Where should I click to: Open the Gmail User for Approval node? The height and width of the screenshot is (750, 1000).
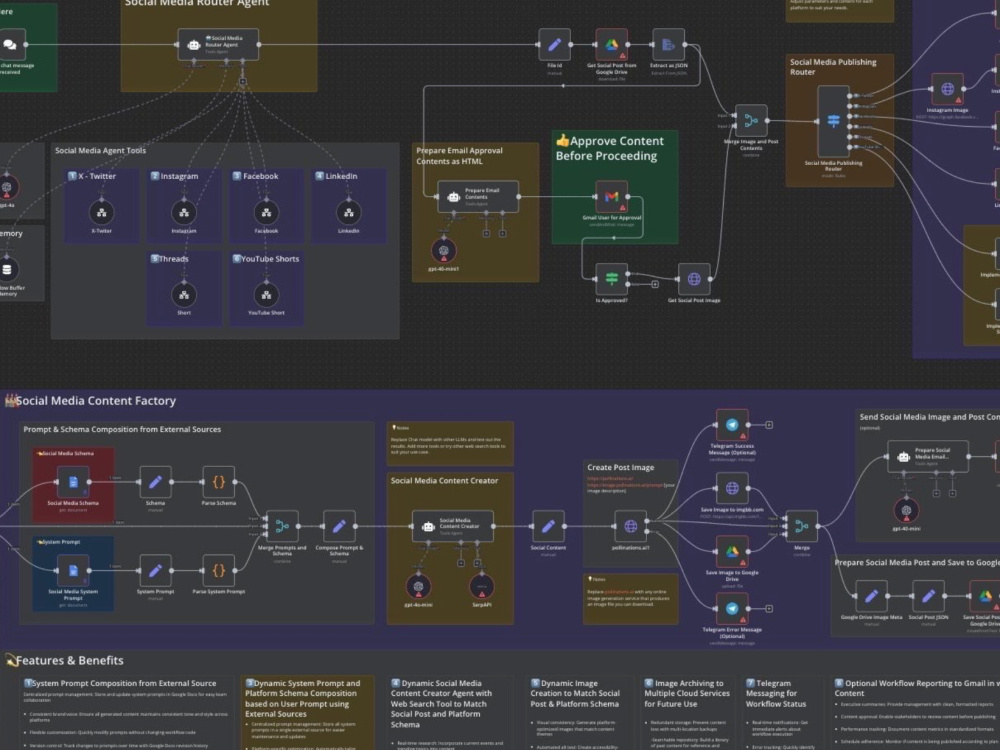[612, 196]
